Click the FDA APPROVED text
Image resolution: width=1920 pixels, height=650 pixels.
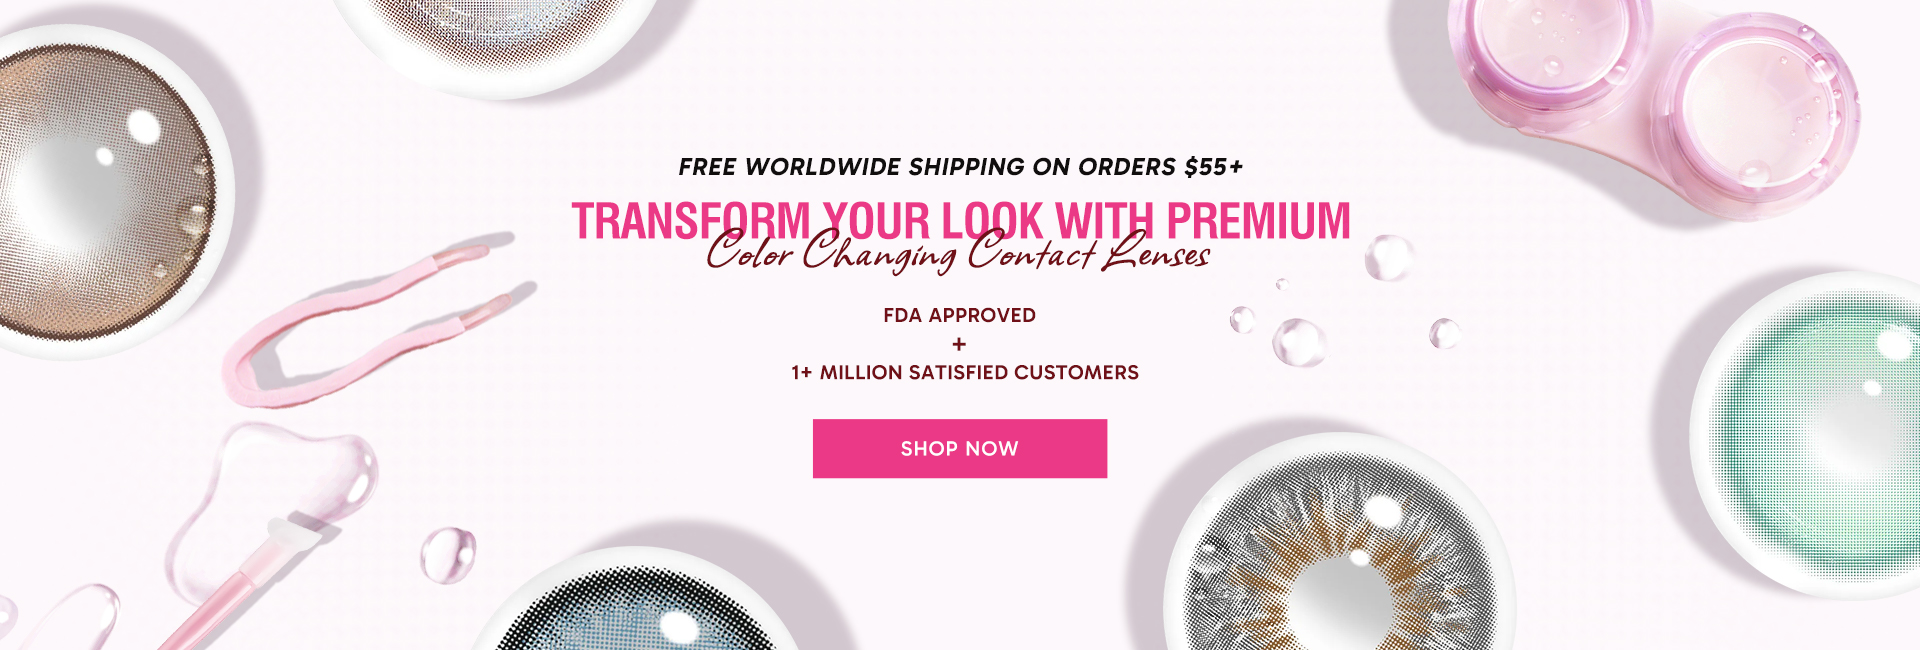coord(959,315)
